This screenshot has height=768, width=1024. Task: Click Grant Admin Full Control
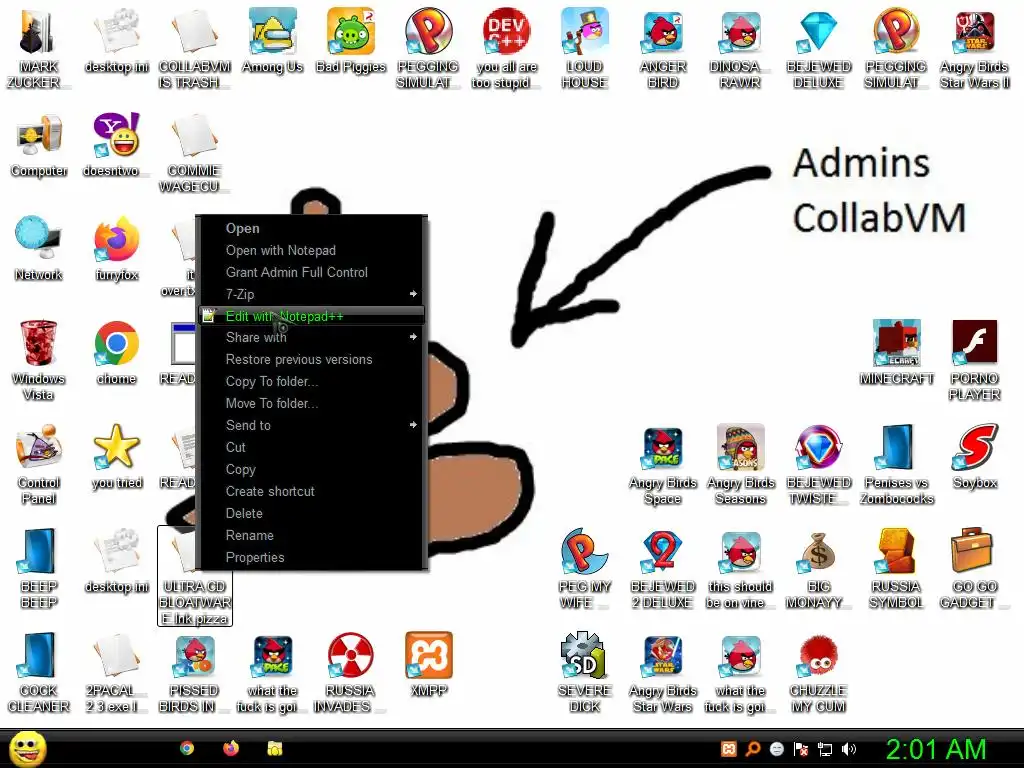312,272
